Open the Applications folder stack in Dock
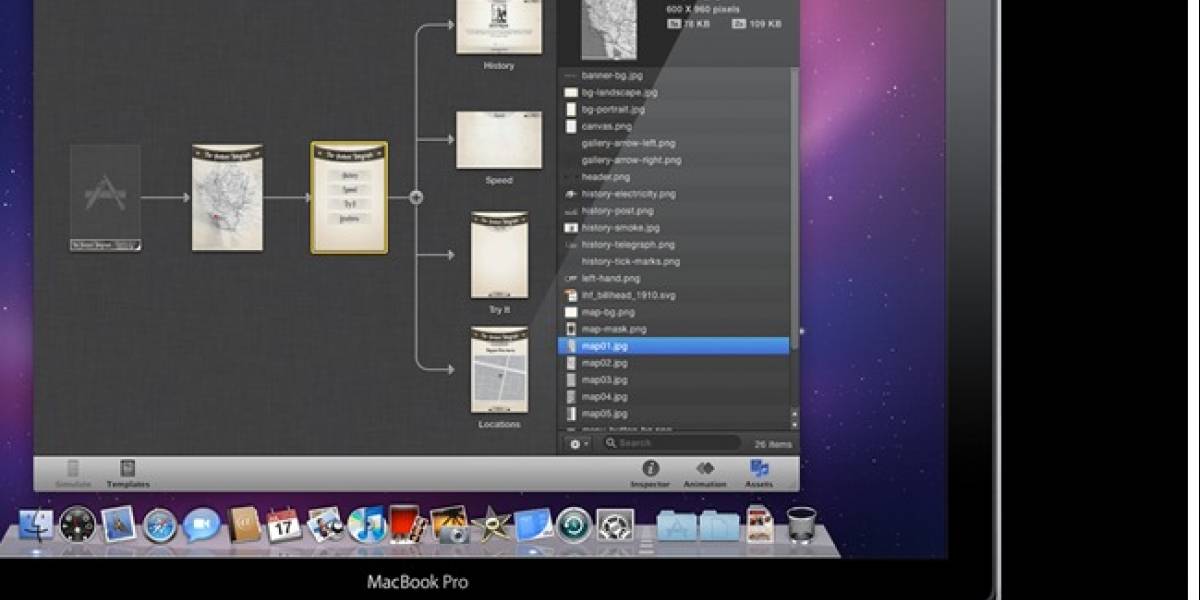The image size is (1200, 600). click(677, 525)
